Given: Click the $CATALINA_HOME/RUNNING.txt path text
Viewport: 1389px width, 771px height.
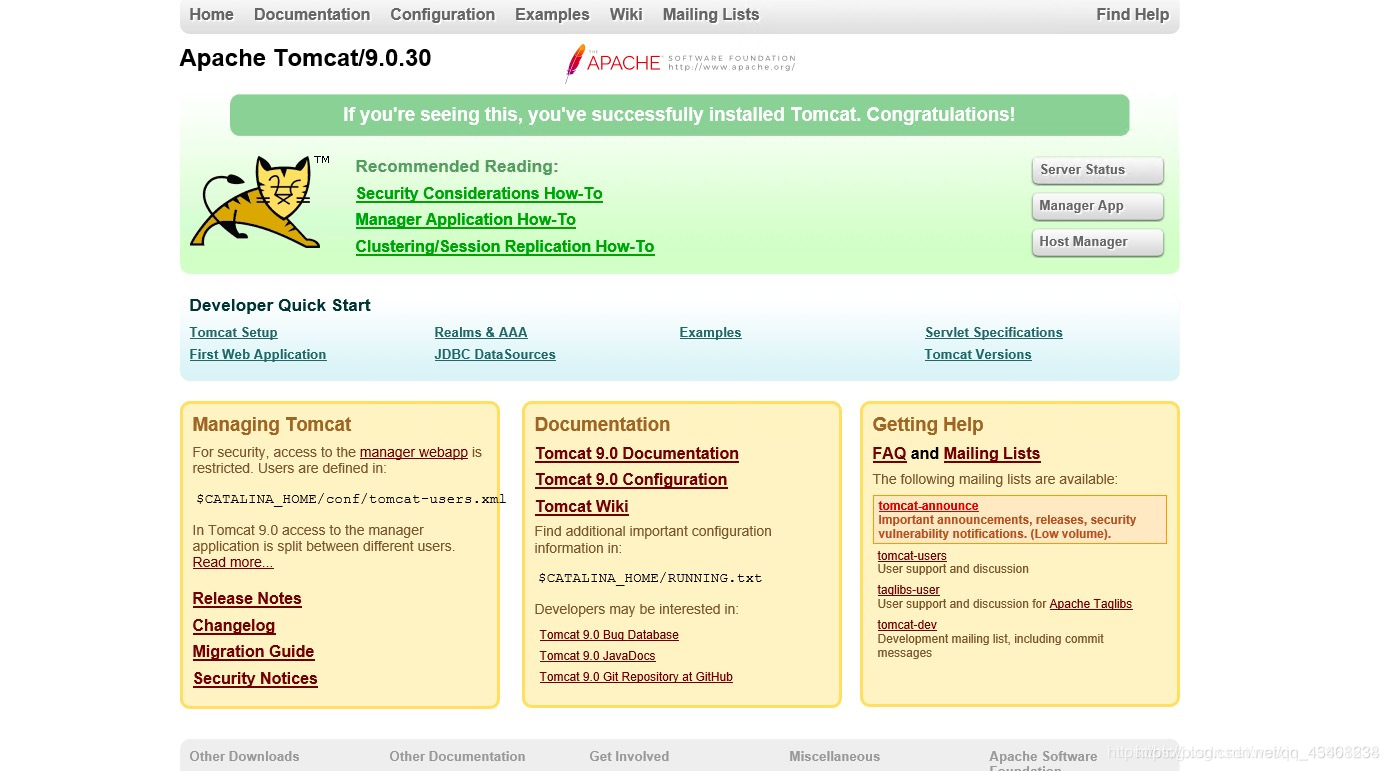Looking at the screenshot, I should pos(650,578).
